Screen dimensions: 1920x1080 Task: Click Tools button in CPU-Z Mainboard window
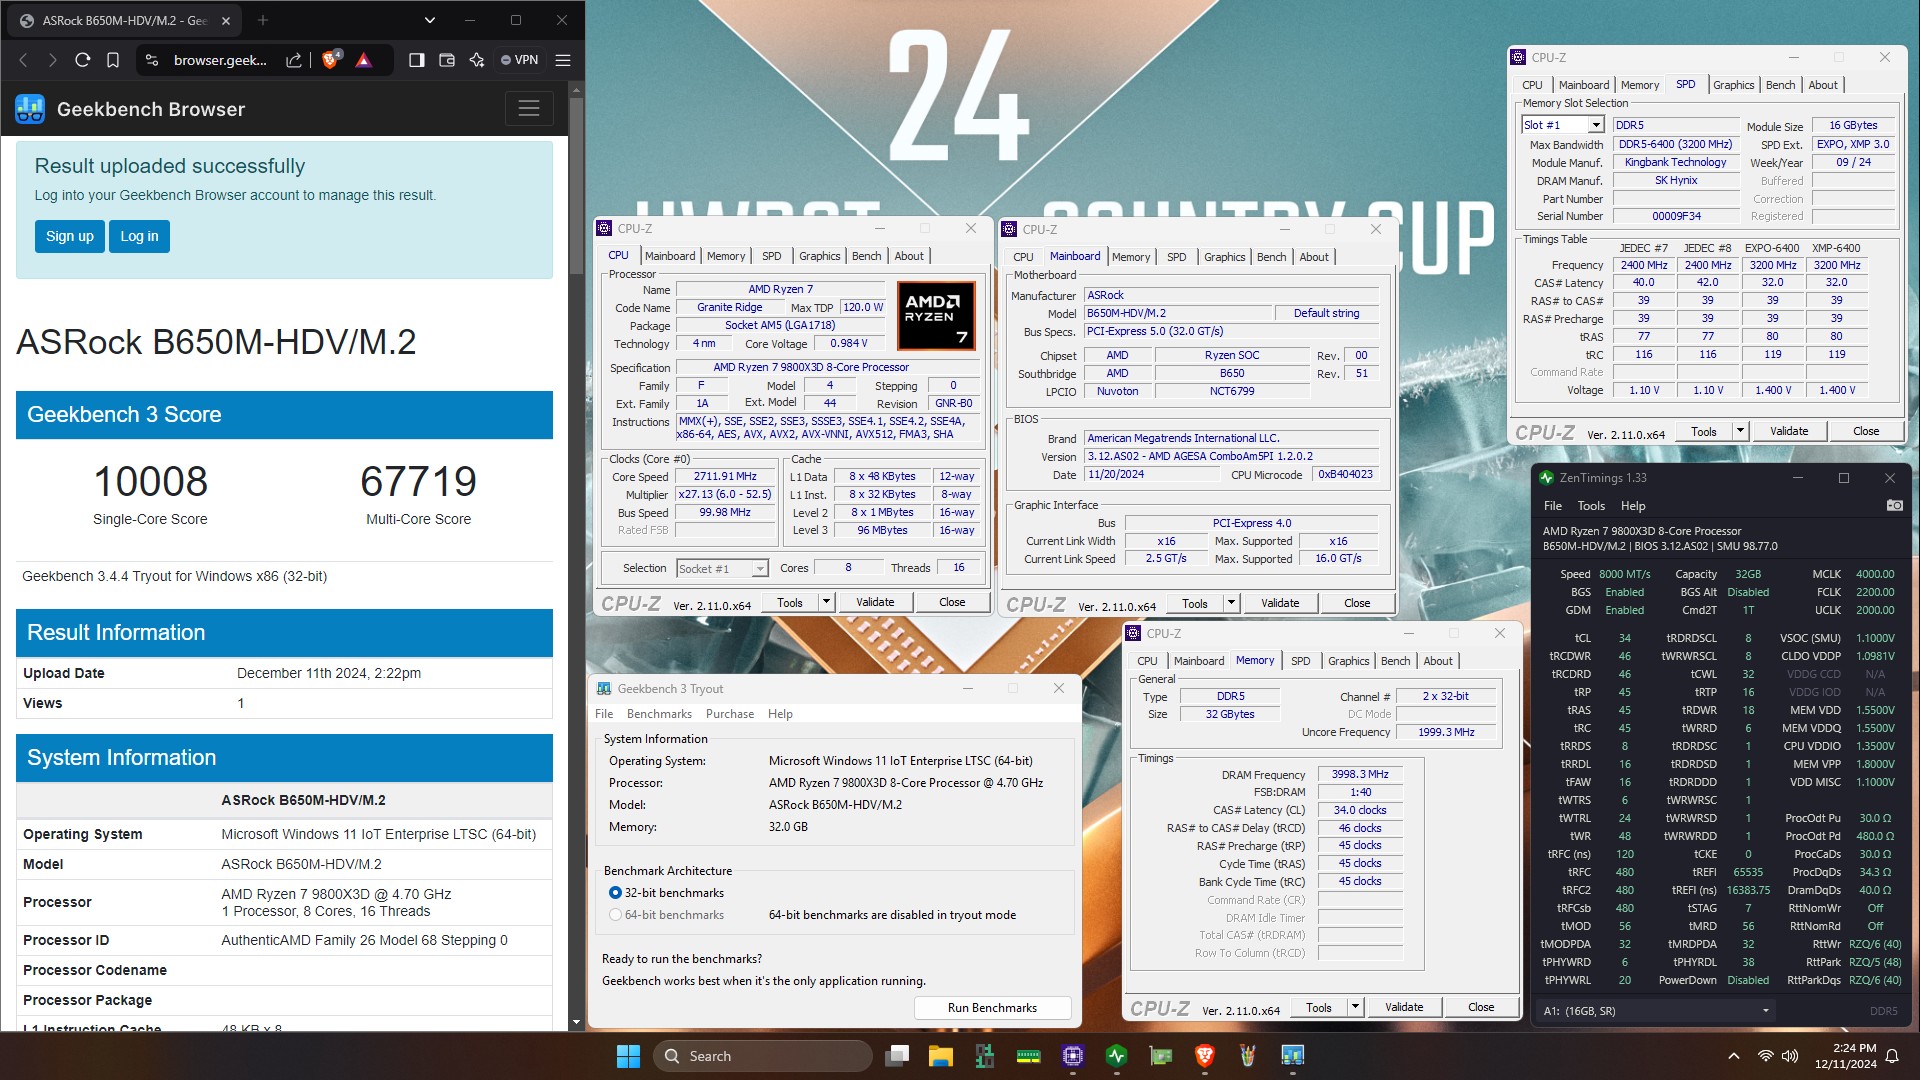[x=1195, y=603]
